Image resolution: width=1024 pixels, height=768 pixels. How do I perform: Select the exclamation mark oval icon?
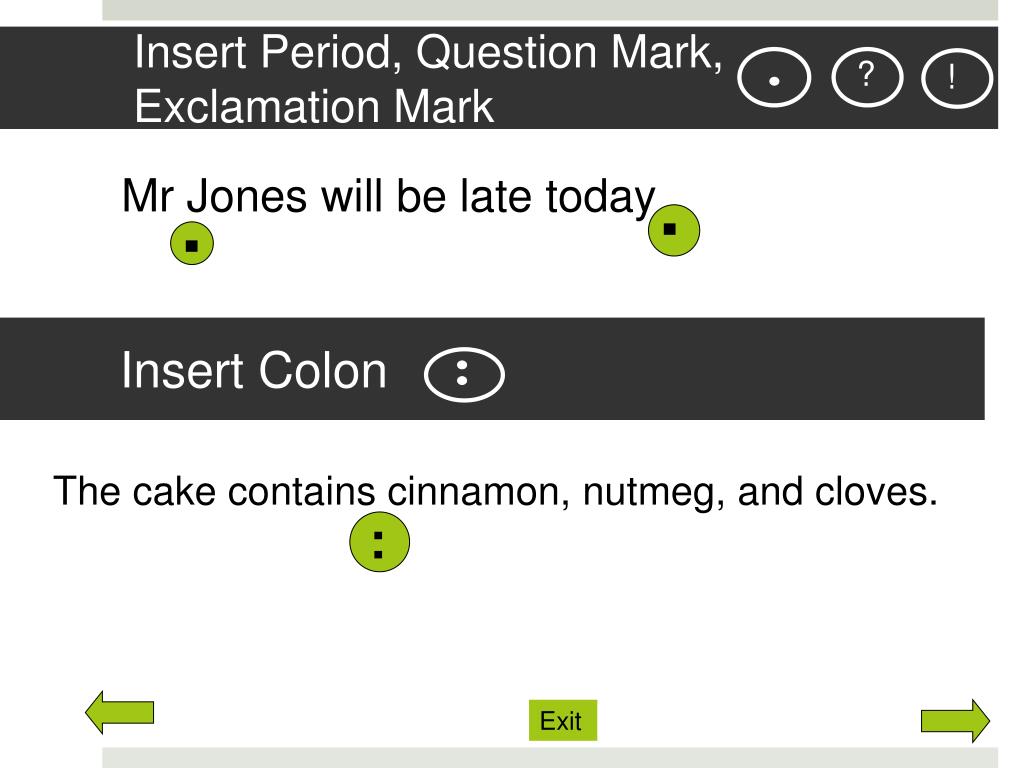tap(957, 78)
